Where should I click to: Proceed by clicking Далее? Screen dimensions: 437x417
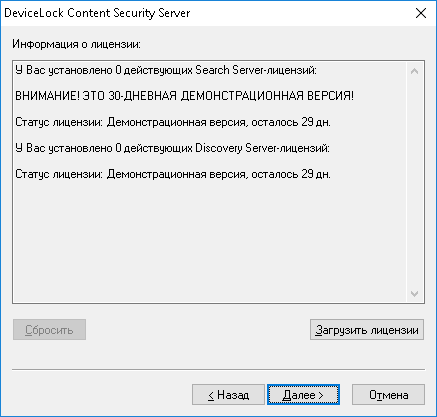pos(303,395)
